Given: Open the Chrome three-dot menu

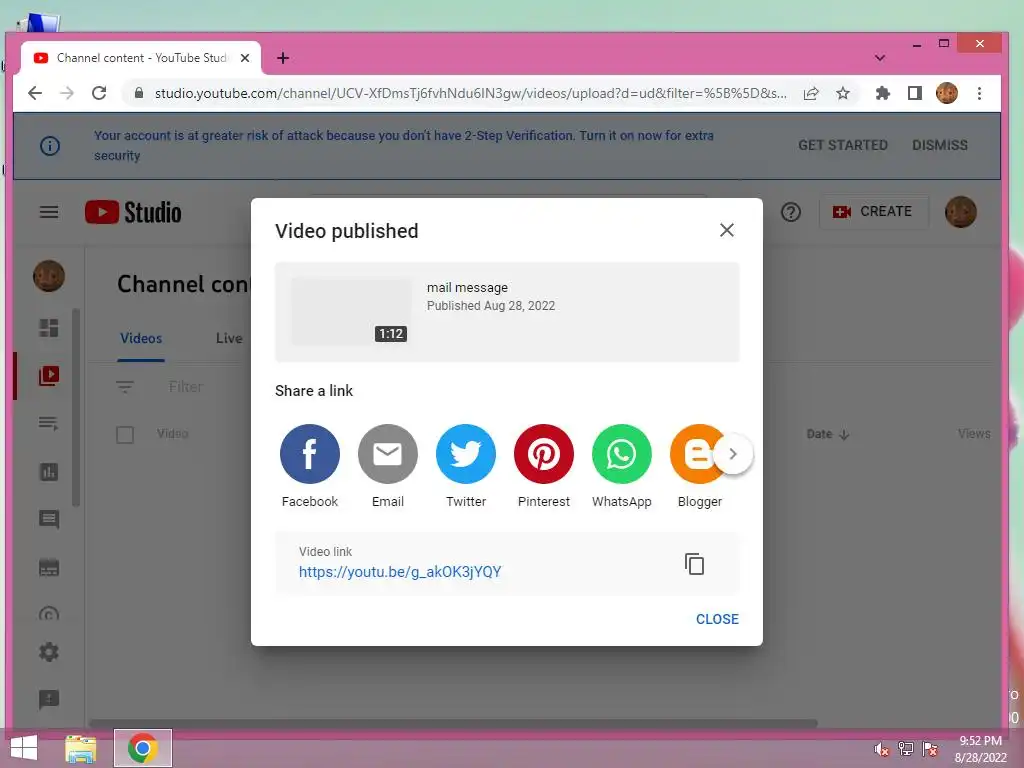Looking at the screenshot, I should (x=979, y=93).
